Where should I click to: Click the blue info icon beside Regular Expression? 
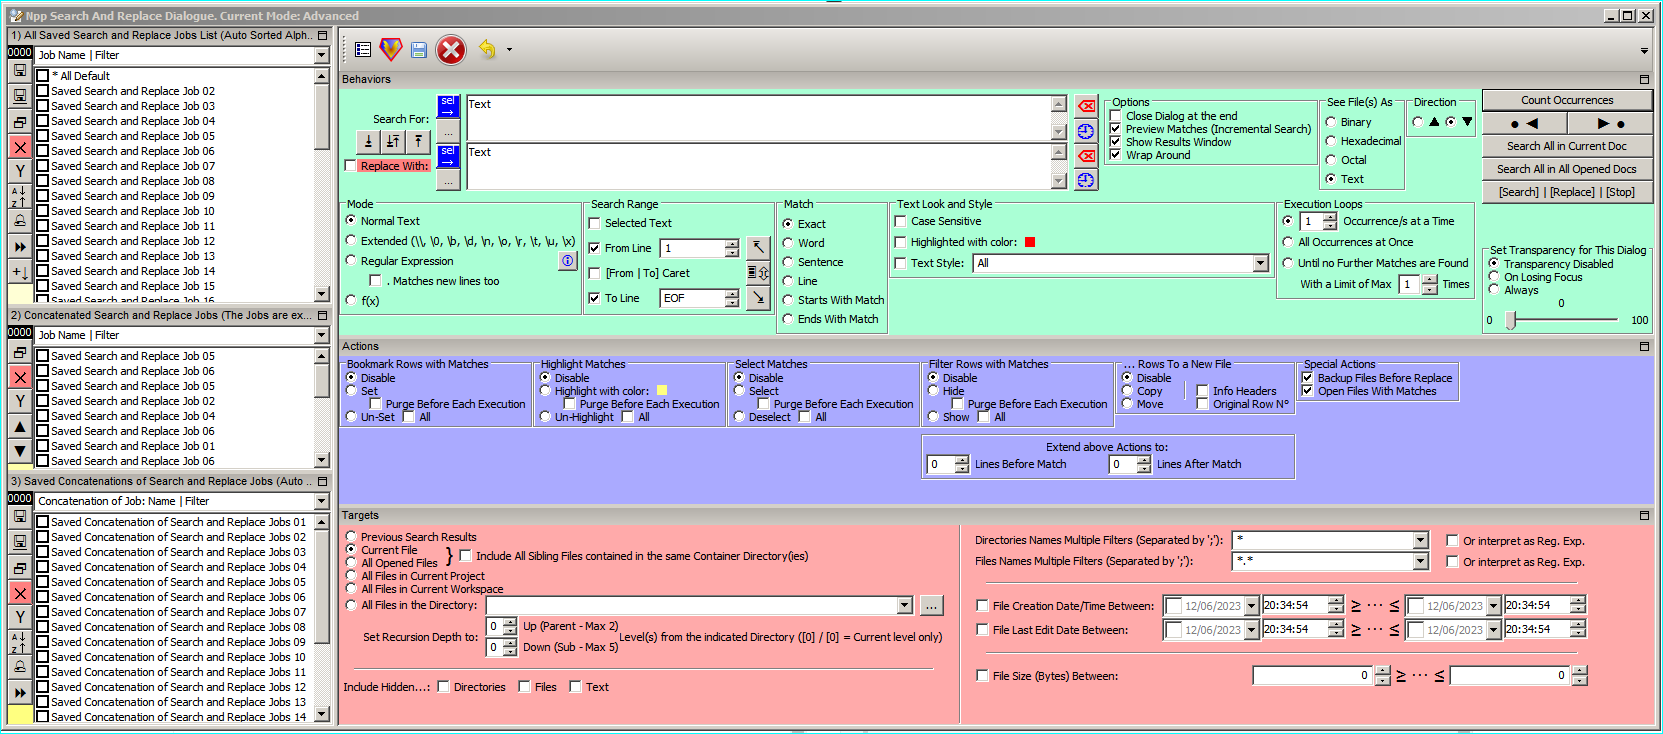pyautogui.click(x=567, y=260)
